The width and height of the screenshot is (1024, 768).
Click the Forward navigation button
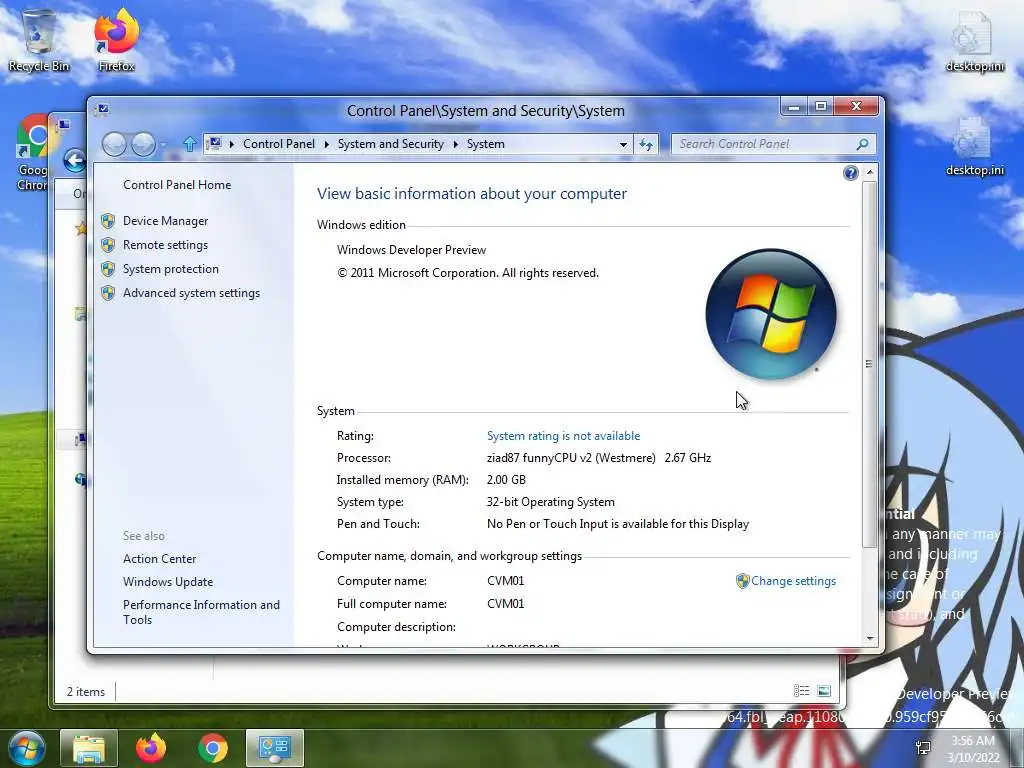click(x=143, y=144)
